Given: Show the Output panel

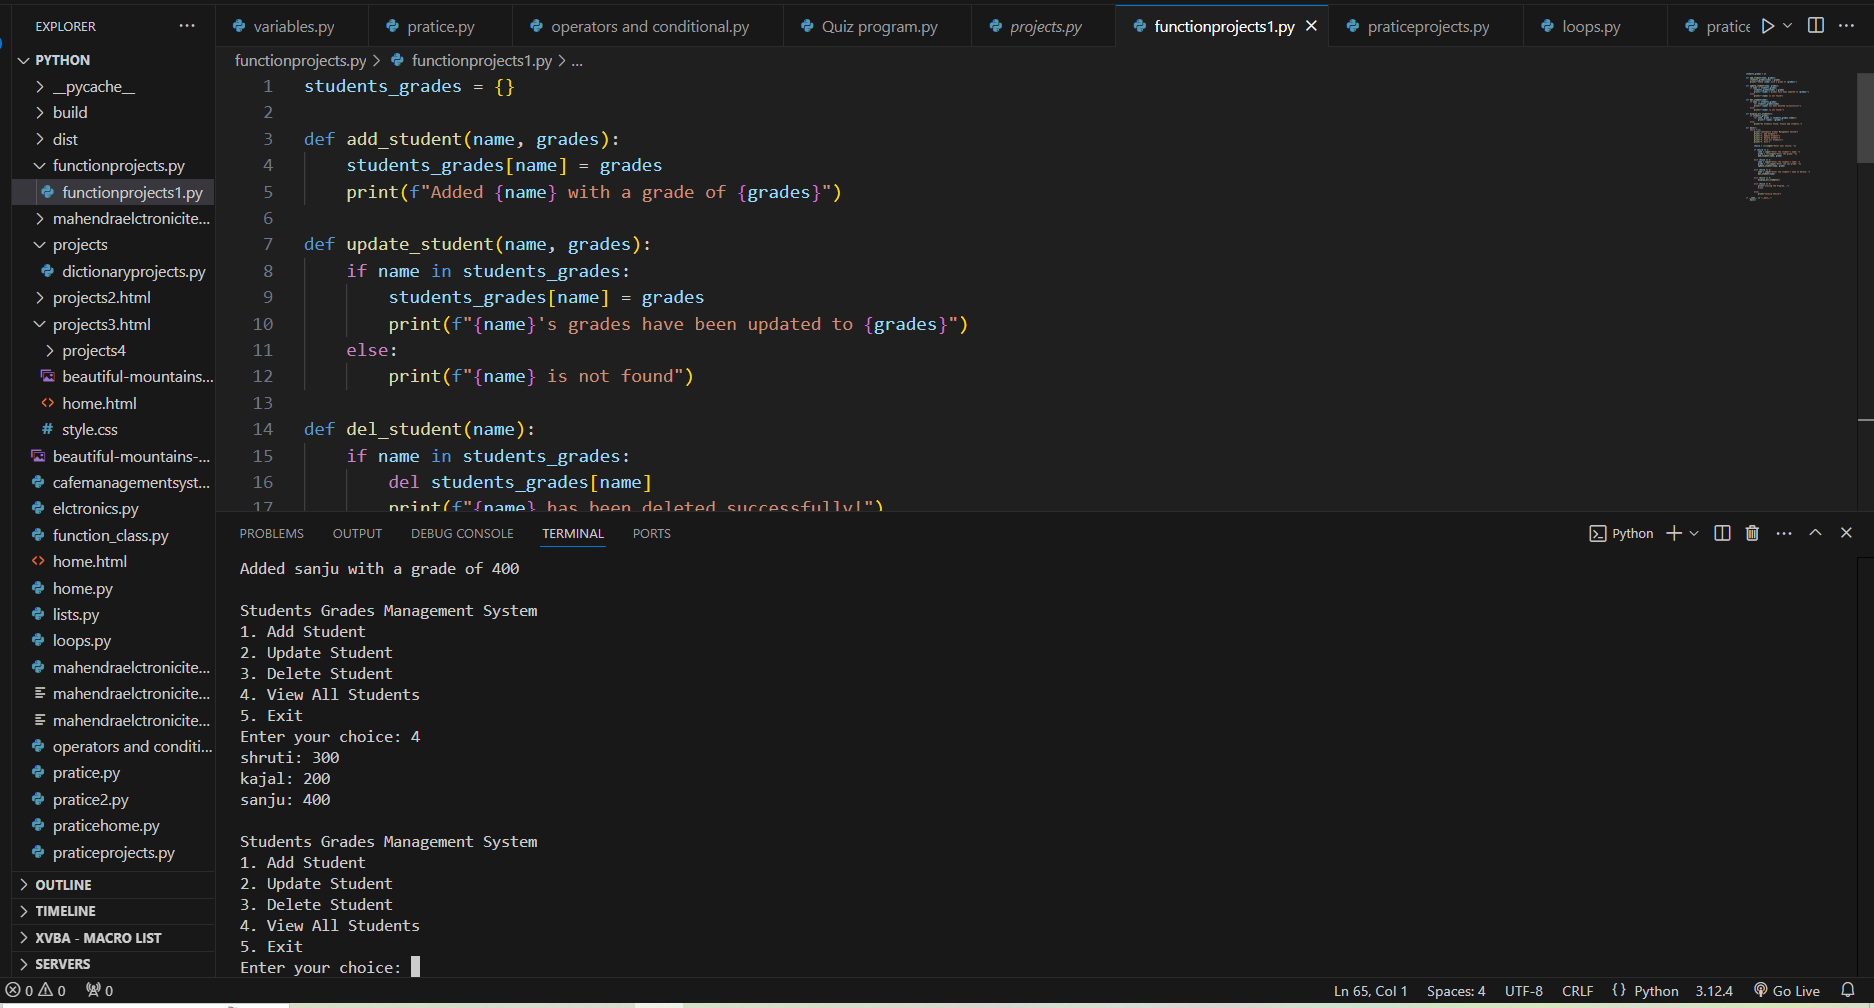Looking at the screenshot, I should pos(357,534).
